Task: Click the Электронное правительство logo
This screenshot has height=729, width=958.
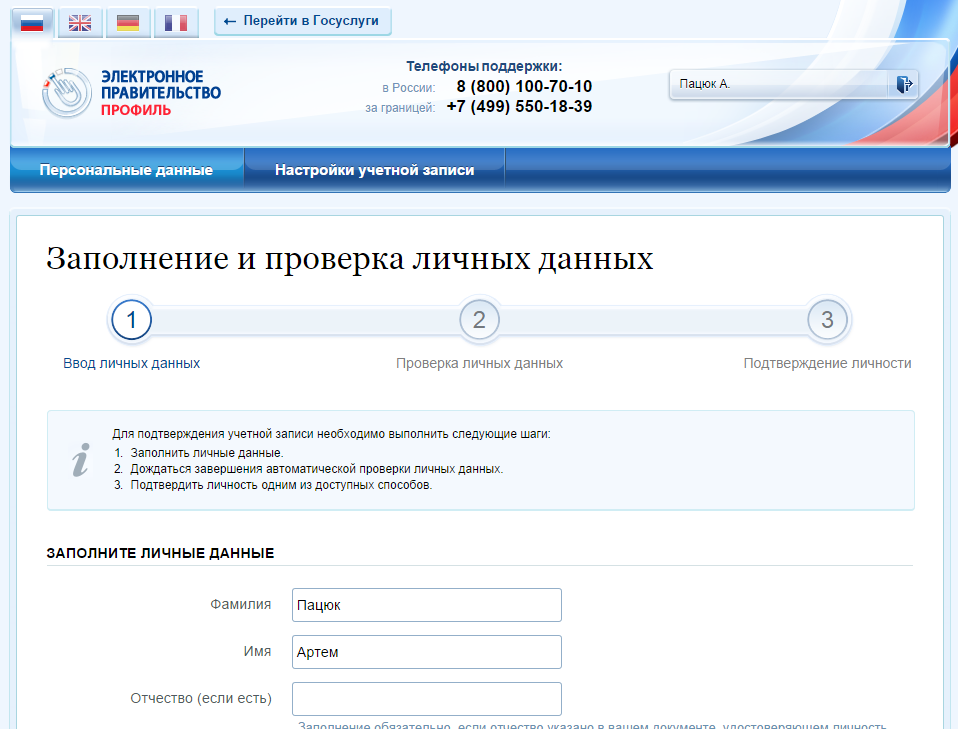Action: pos(132,93)
